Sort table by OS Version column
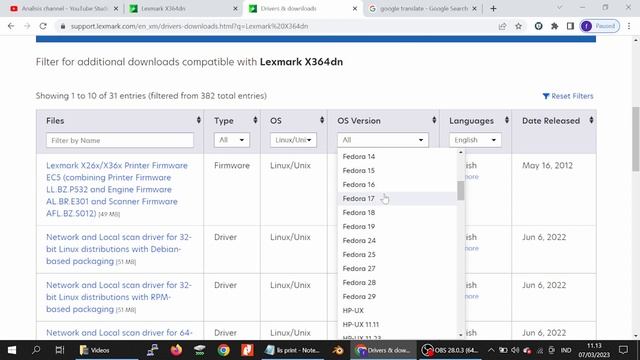 (x=434, y=120)
